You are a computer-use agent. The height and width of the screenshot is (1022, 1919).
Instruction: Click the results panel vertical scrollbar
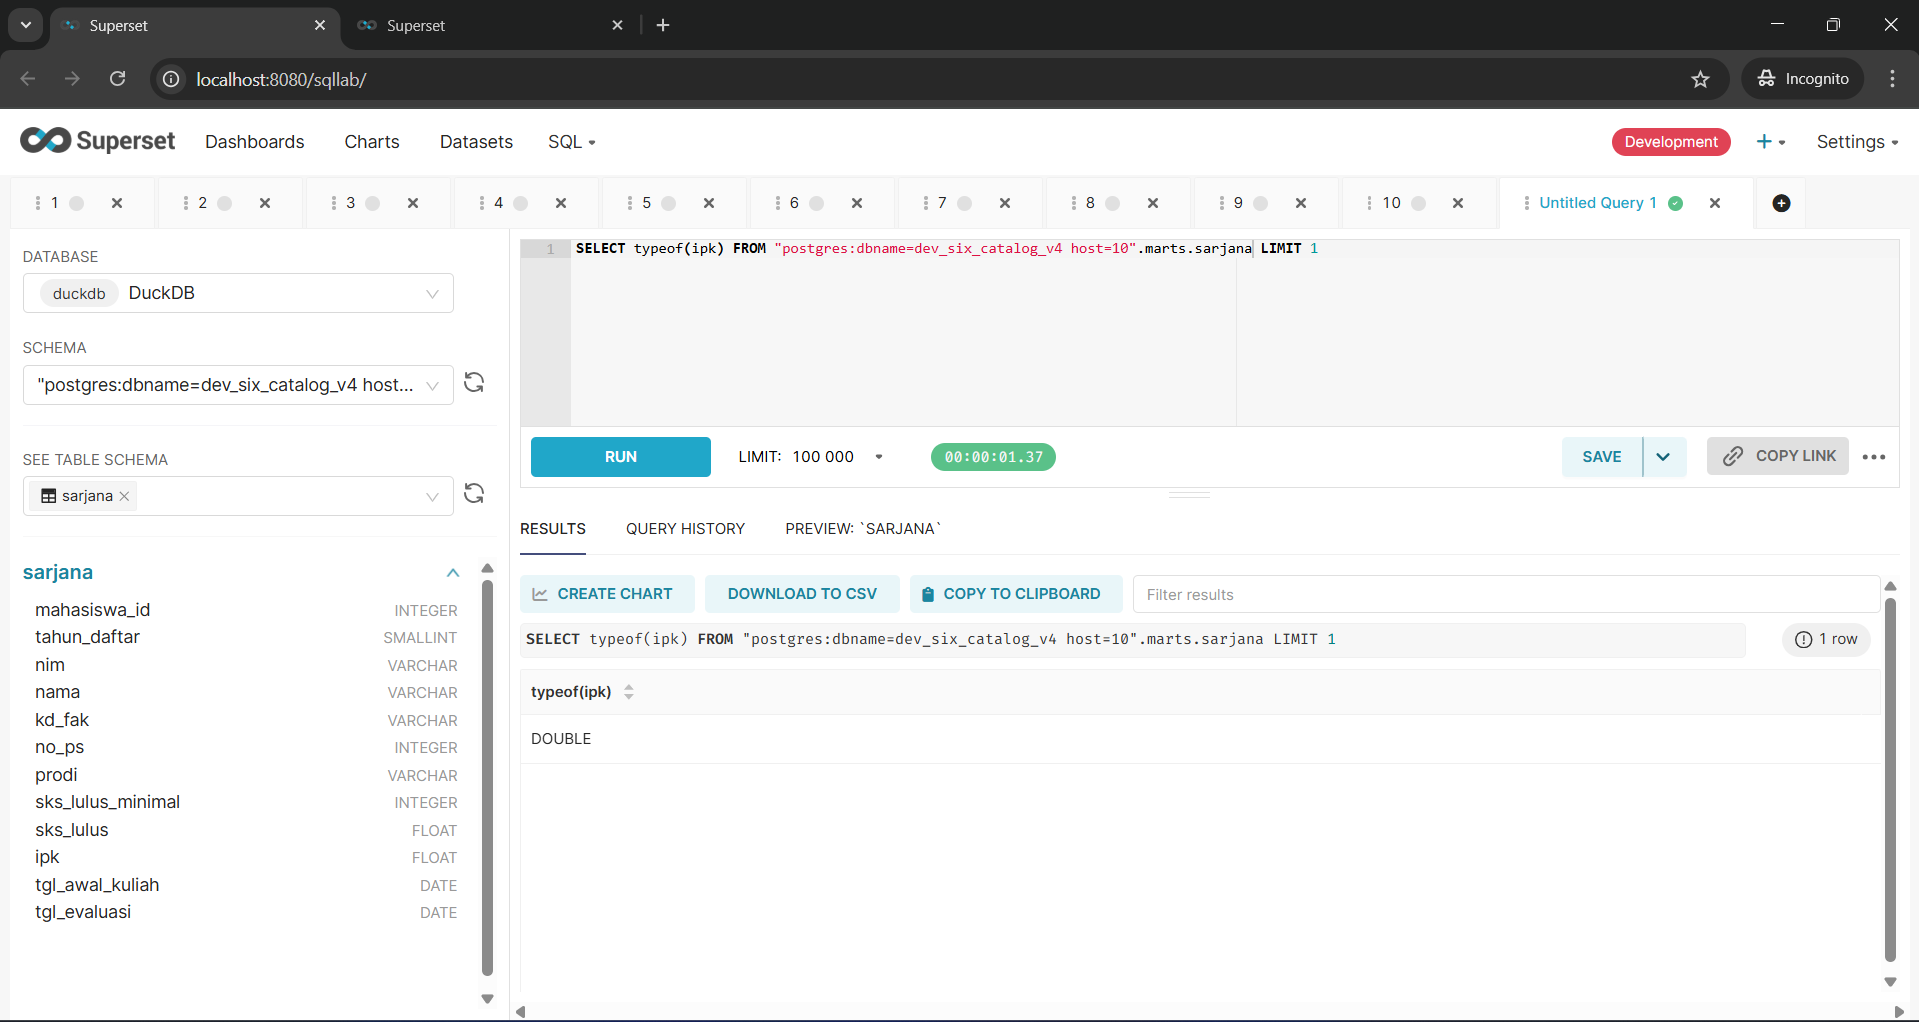tap(1890, 779)
